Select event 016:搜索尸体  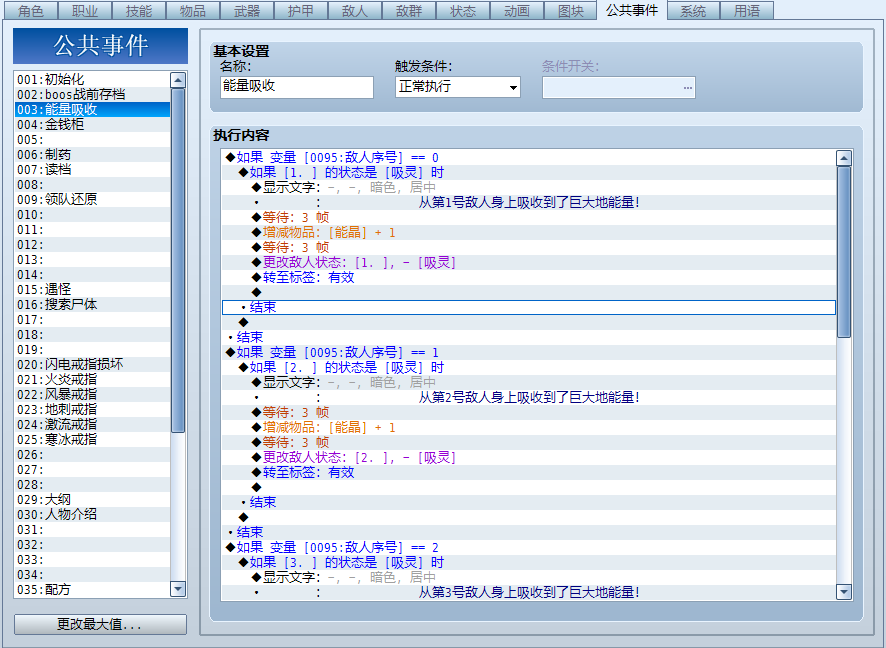(93, 305)
